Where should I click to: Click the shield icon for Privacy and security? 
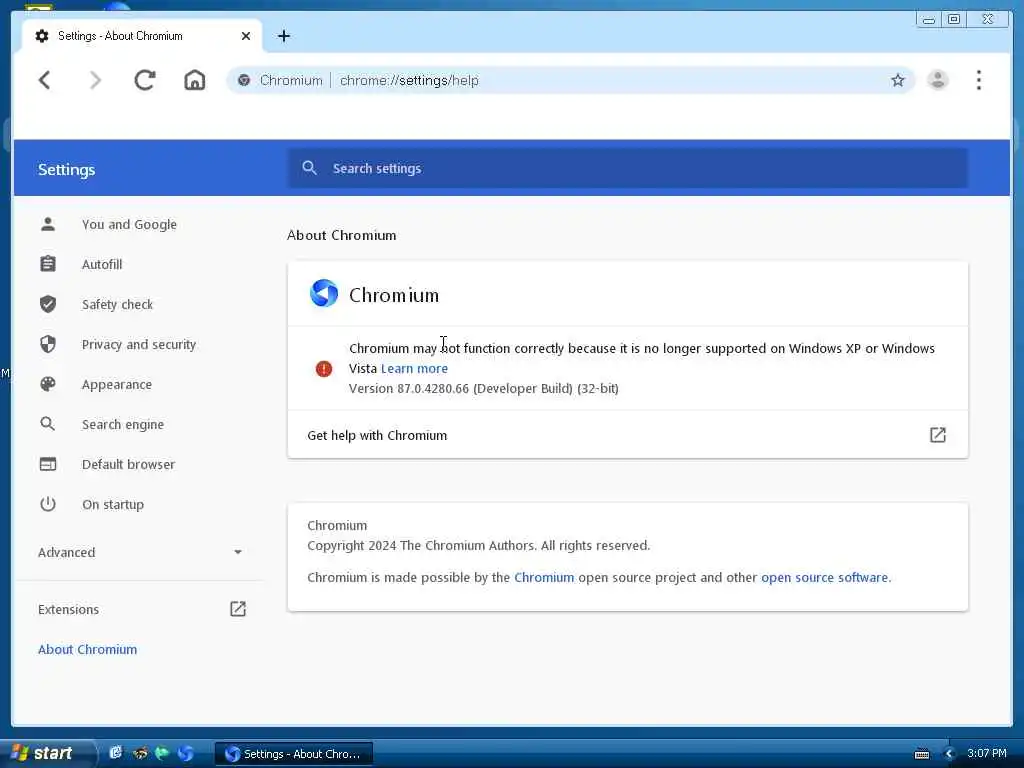click(48, 344)
